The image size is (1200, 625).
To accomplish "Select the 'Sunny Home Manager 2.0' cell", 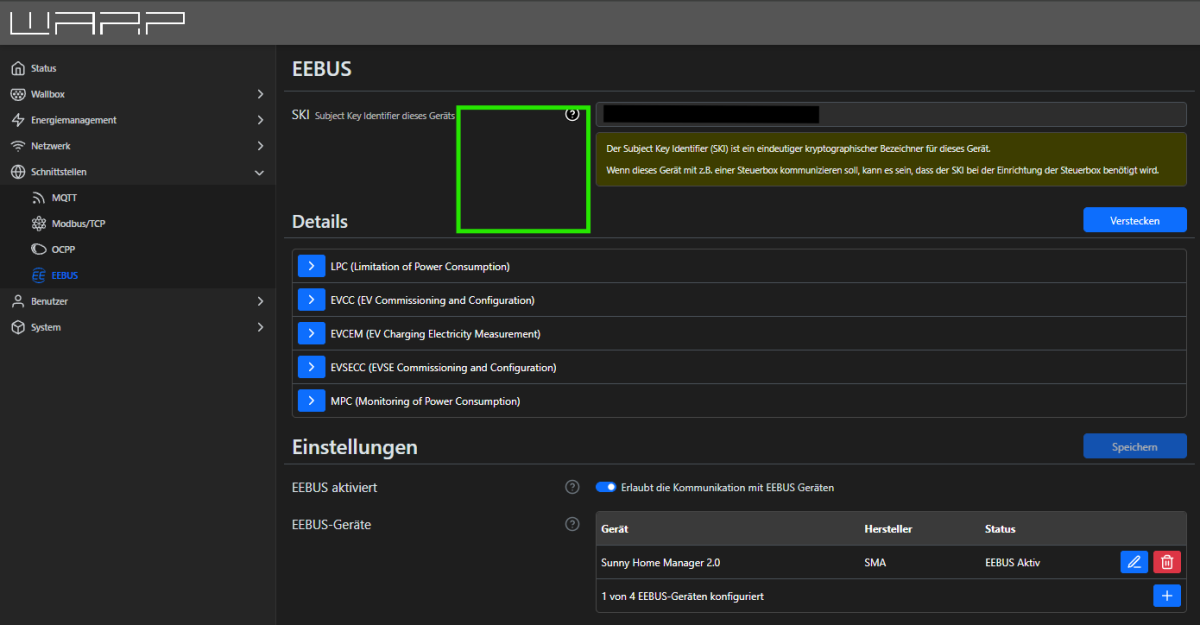I will [660, 563].
